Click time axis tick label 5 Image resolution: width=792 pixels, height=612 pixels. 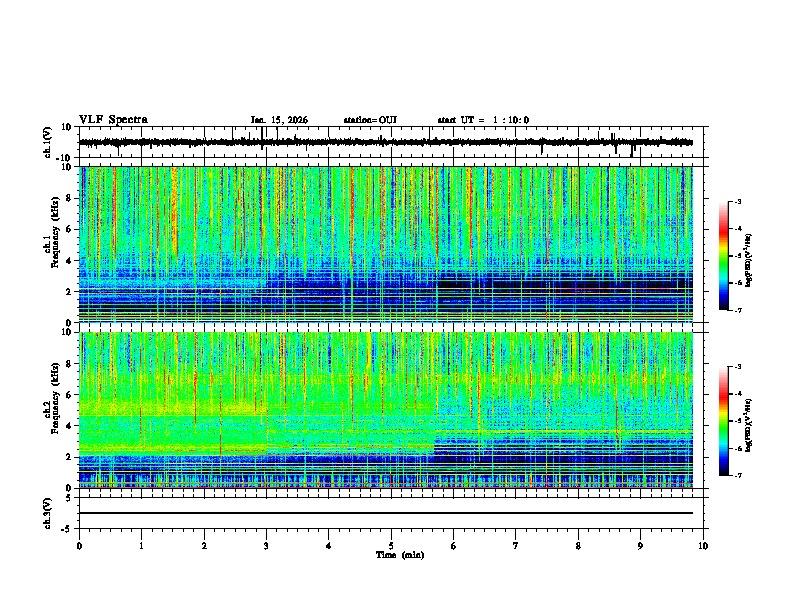(391, 546)
